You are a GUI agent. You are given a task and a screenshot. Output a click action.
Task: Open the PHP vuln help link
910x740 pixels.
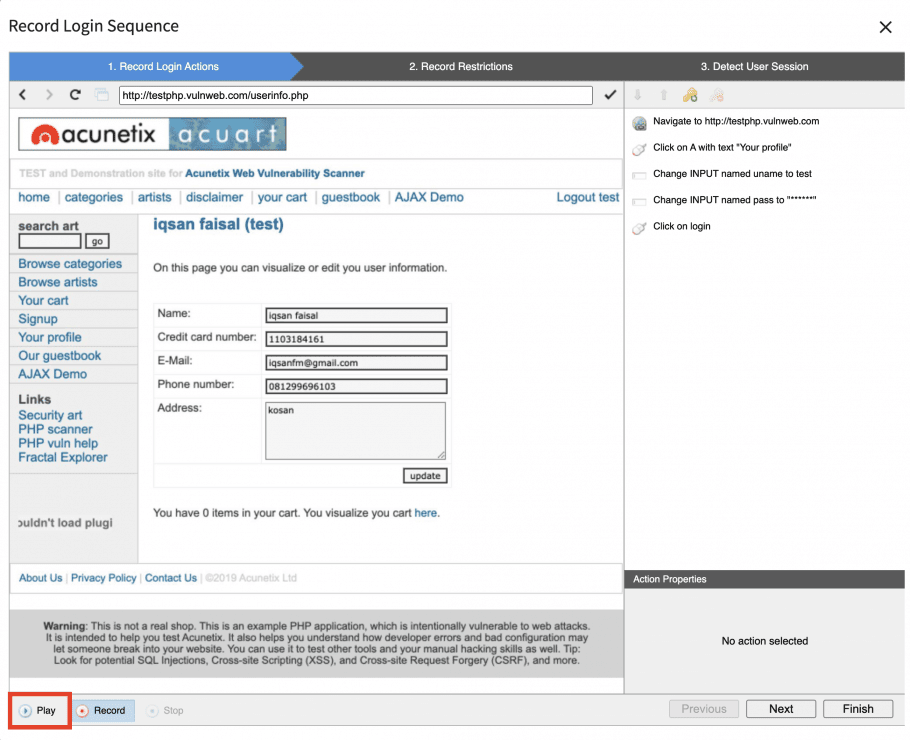point(58,443)
